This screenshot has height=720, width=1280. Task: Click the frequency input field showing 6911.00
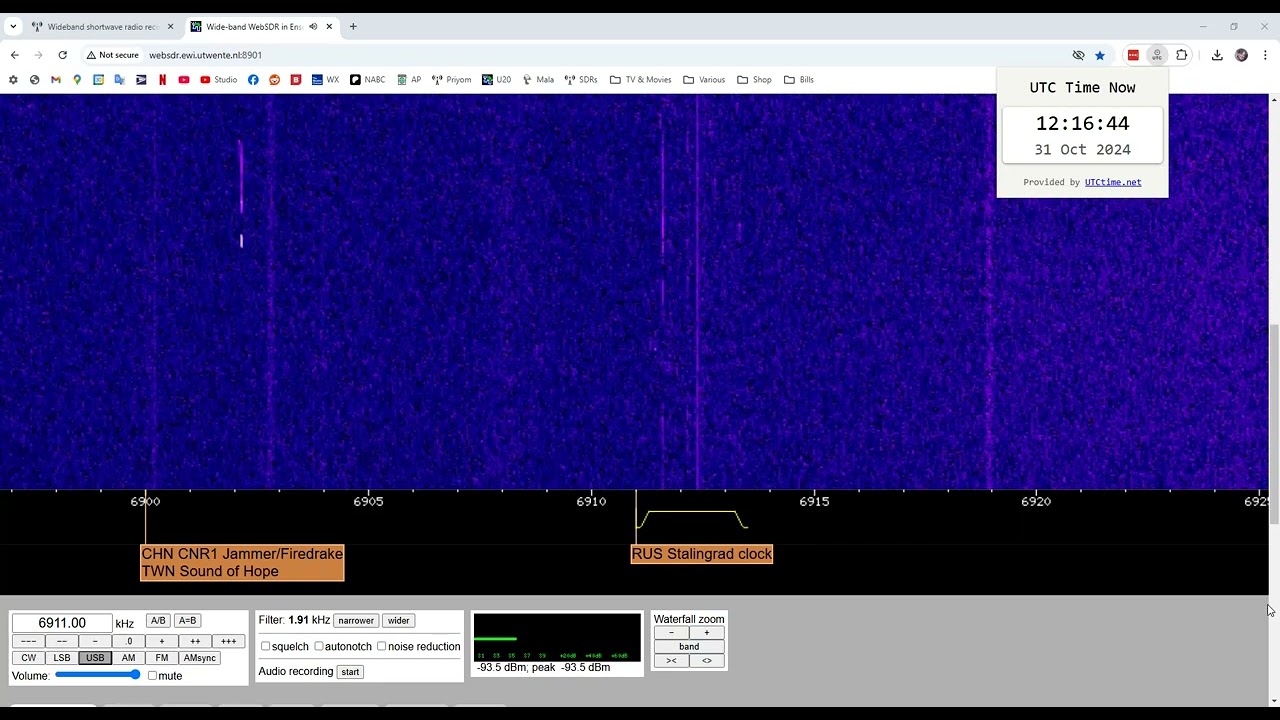(62, 623)
